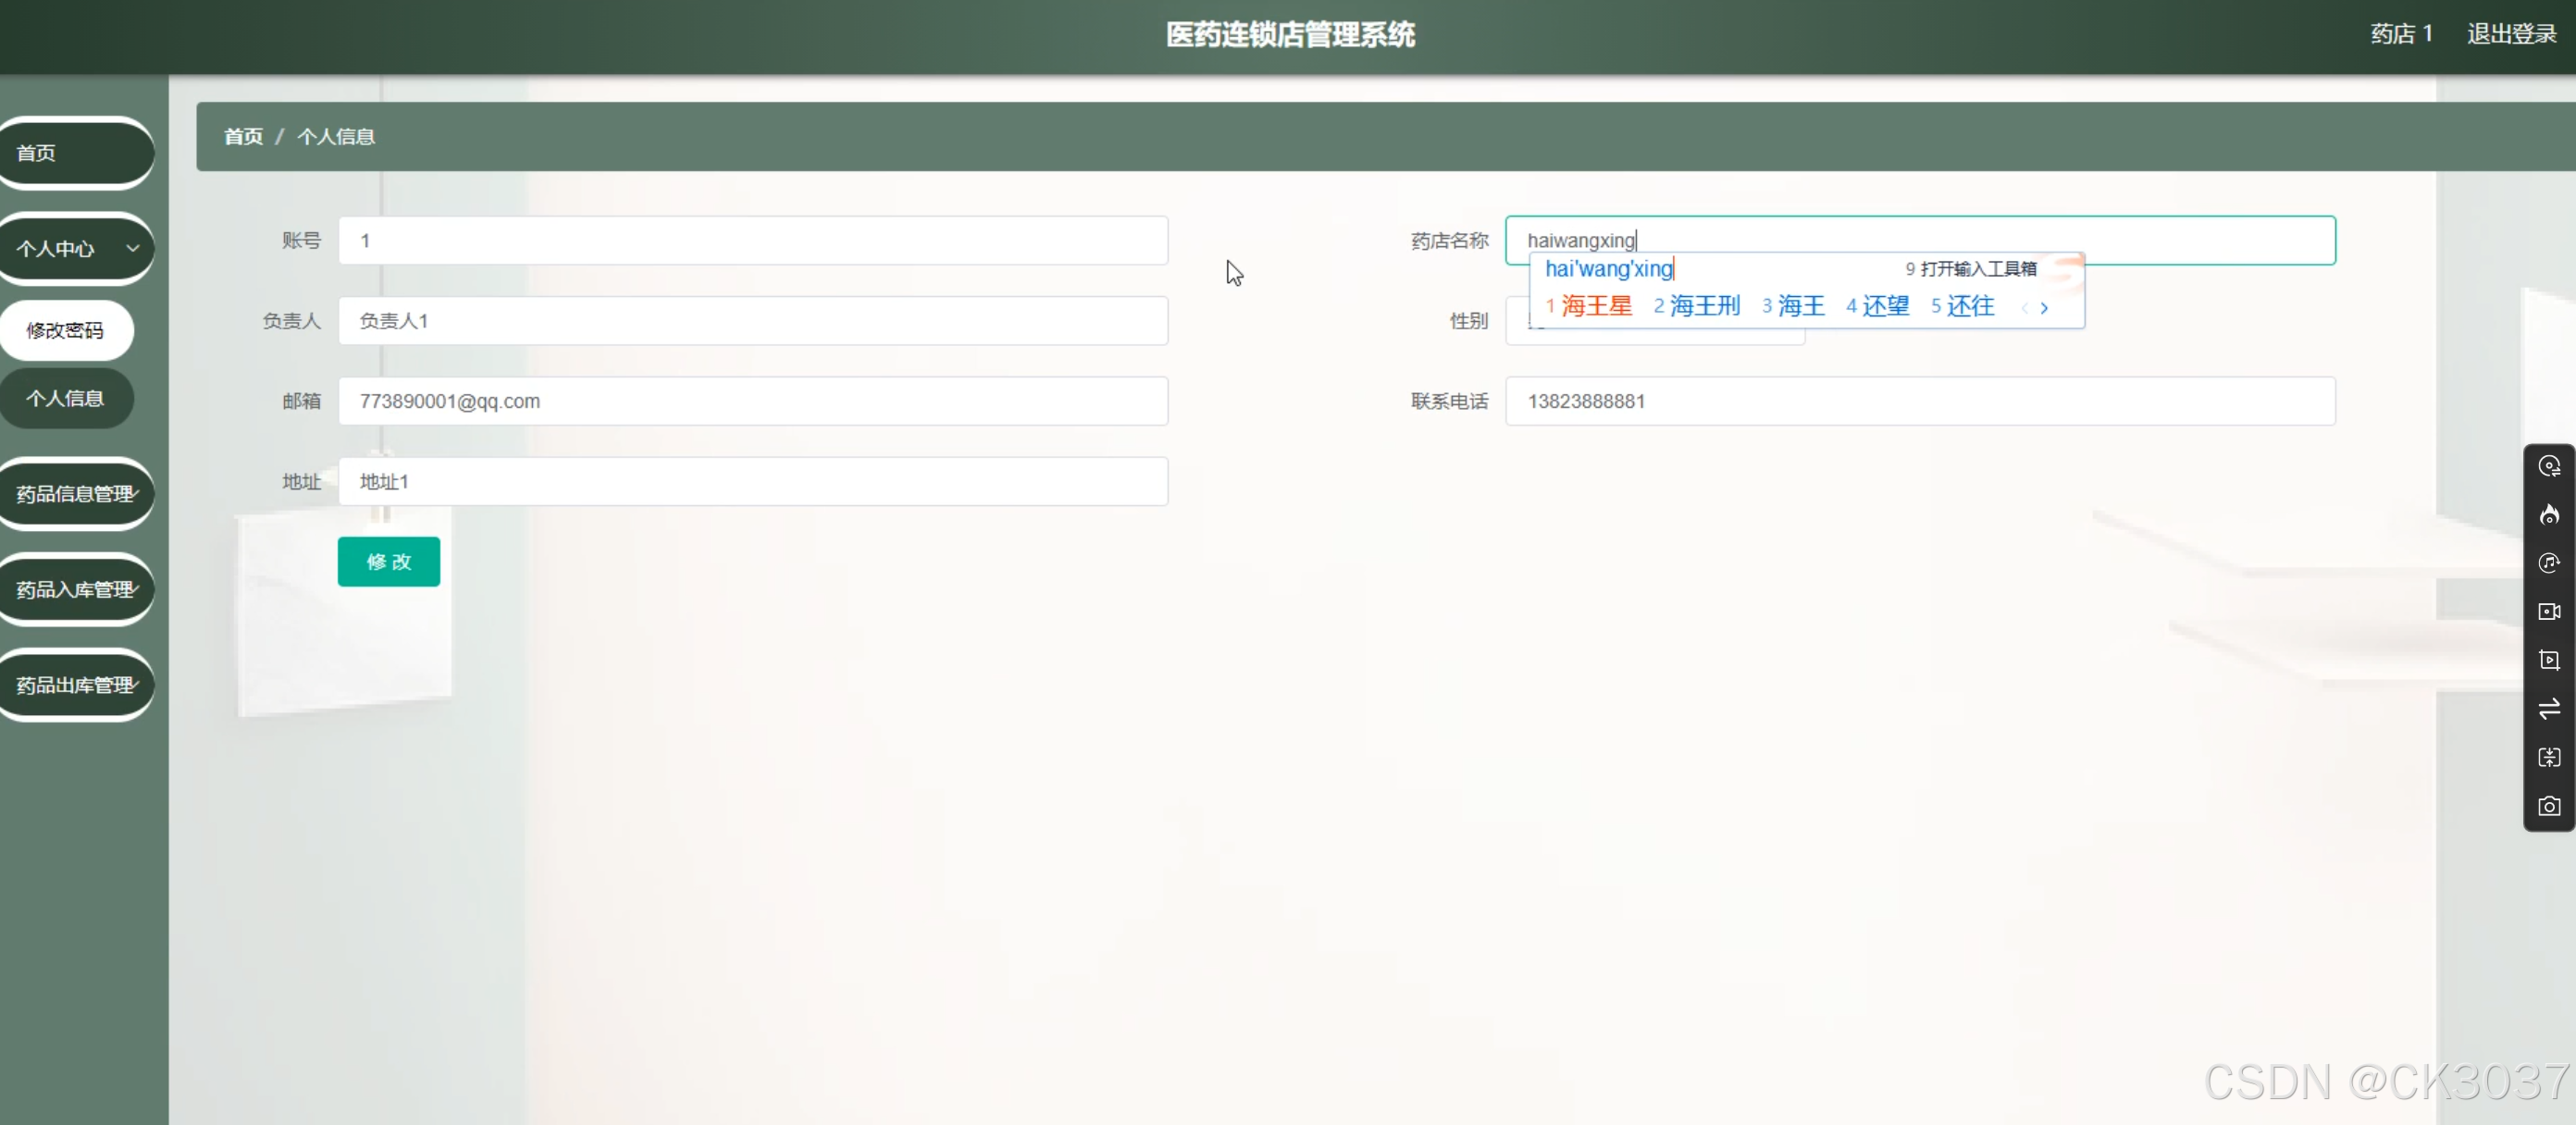Click the import/download icon in right toolbar
This screenshot has height=1125, width=2576.
coord(2549,757)
